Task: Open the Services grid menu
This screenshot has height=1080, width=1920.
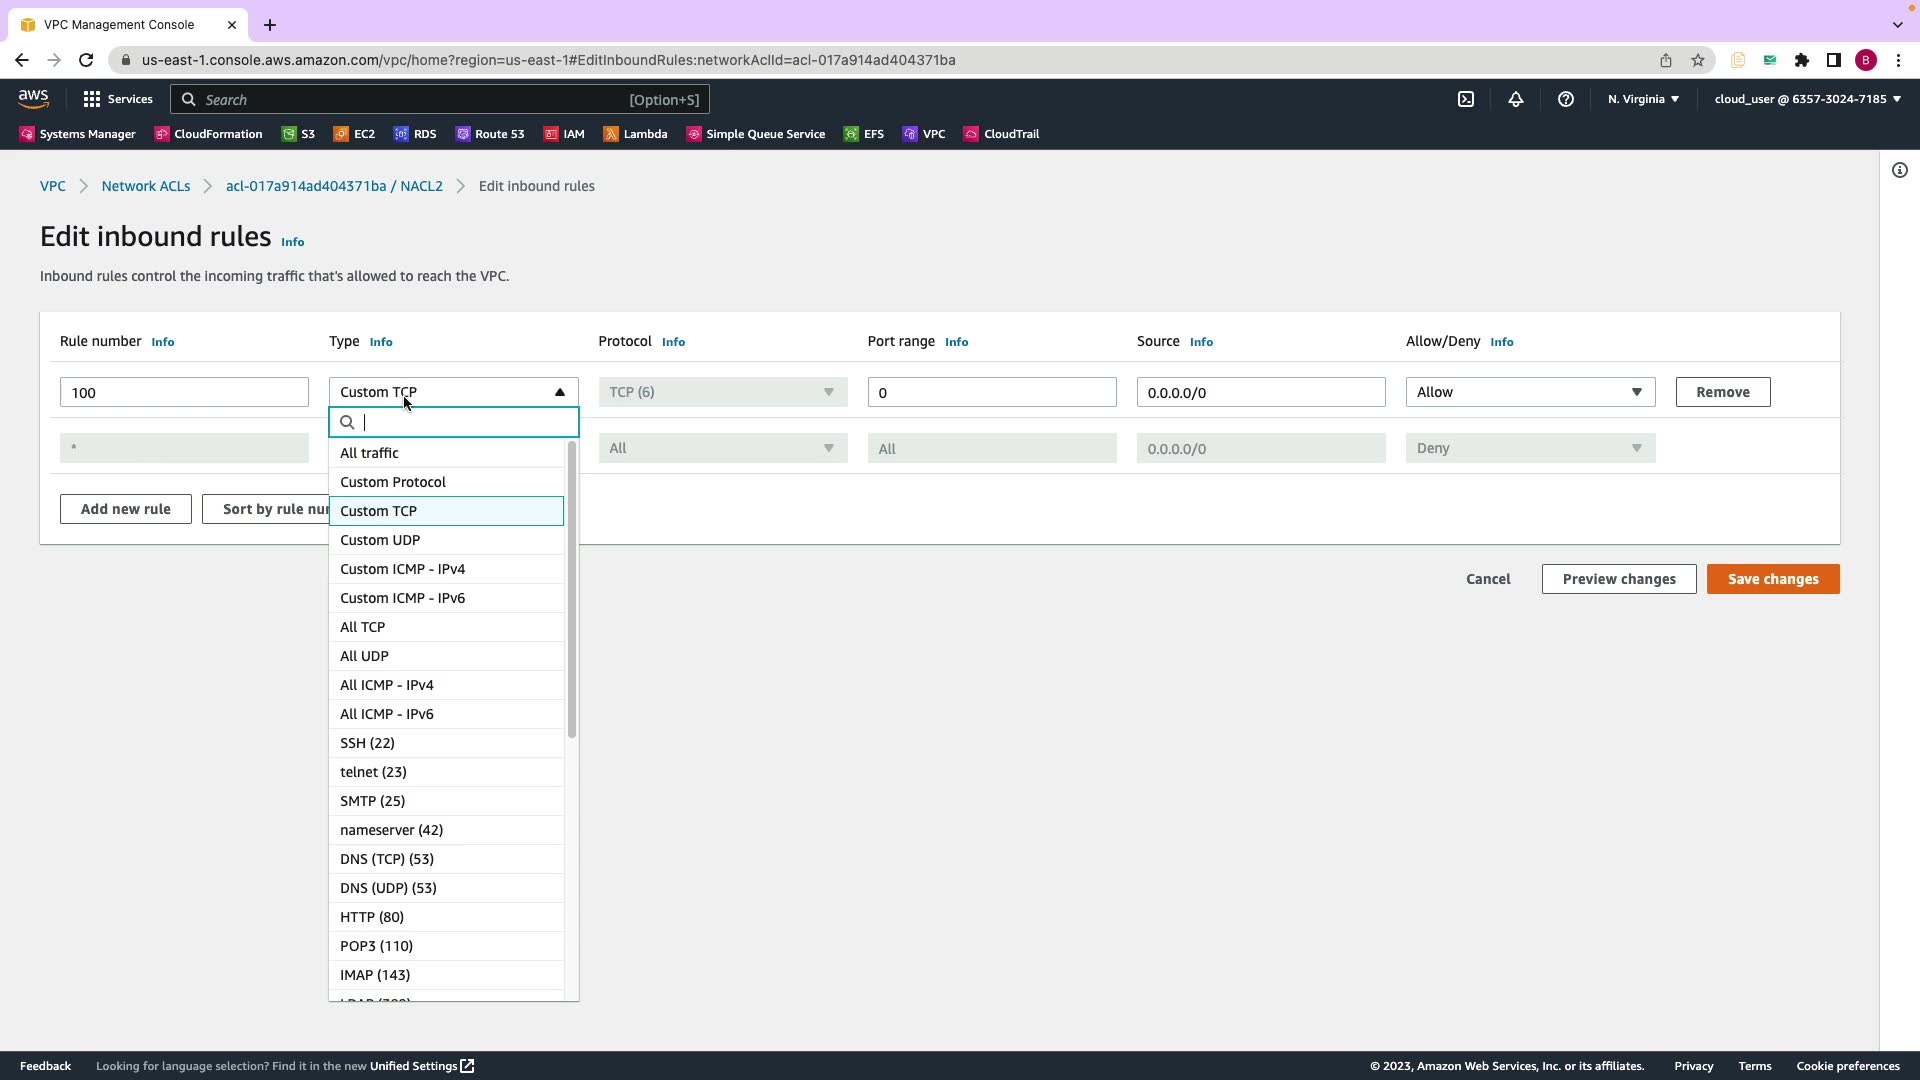Action: click(x=118, y=99)
